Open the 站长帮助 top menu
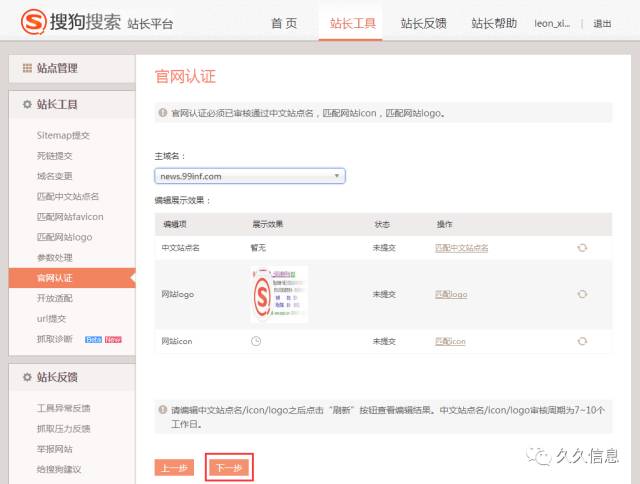Viewport: 640px width, 484px height. [493, 23]
